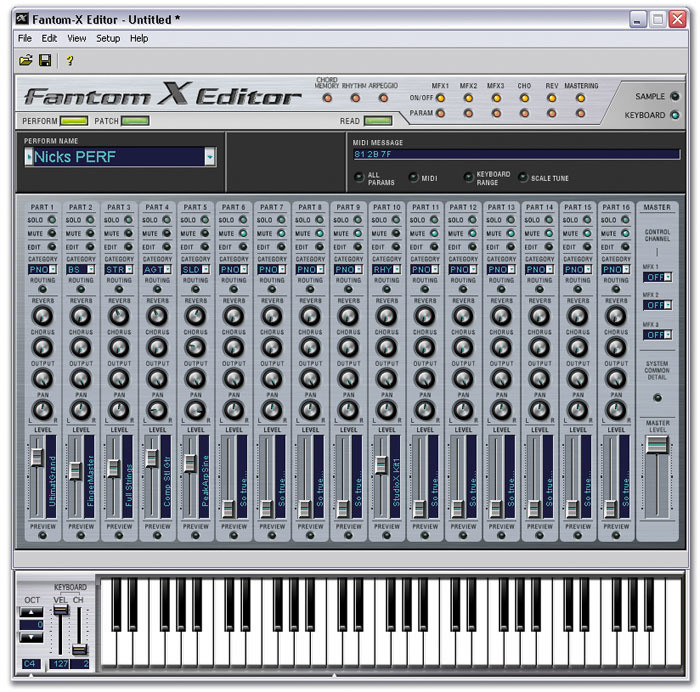The width and height of the screenshot is (700, 692).
Task: Click the Part 5 Pan knob
Action: tap(195, 410)
